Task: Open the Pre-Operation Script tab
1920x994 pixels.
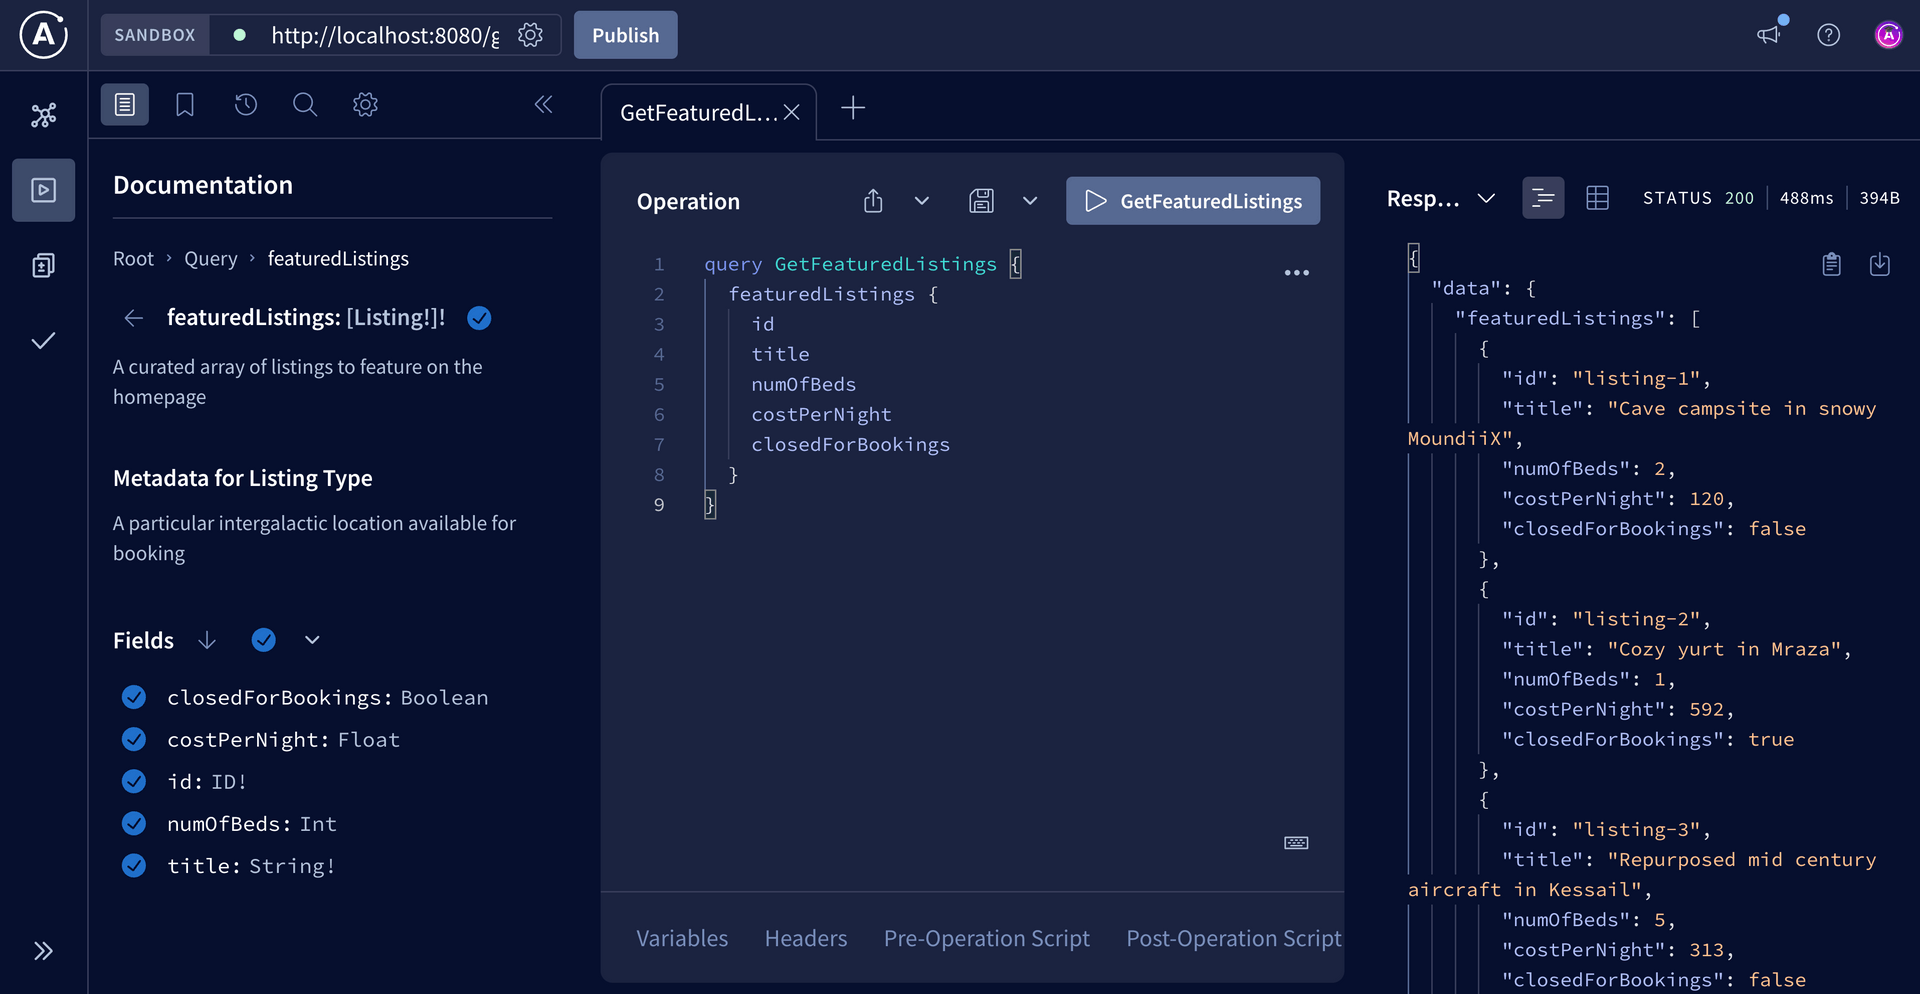Action: coord(986,938)
